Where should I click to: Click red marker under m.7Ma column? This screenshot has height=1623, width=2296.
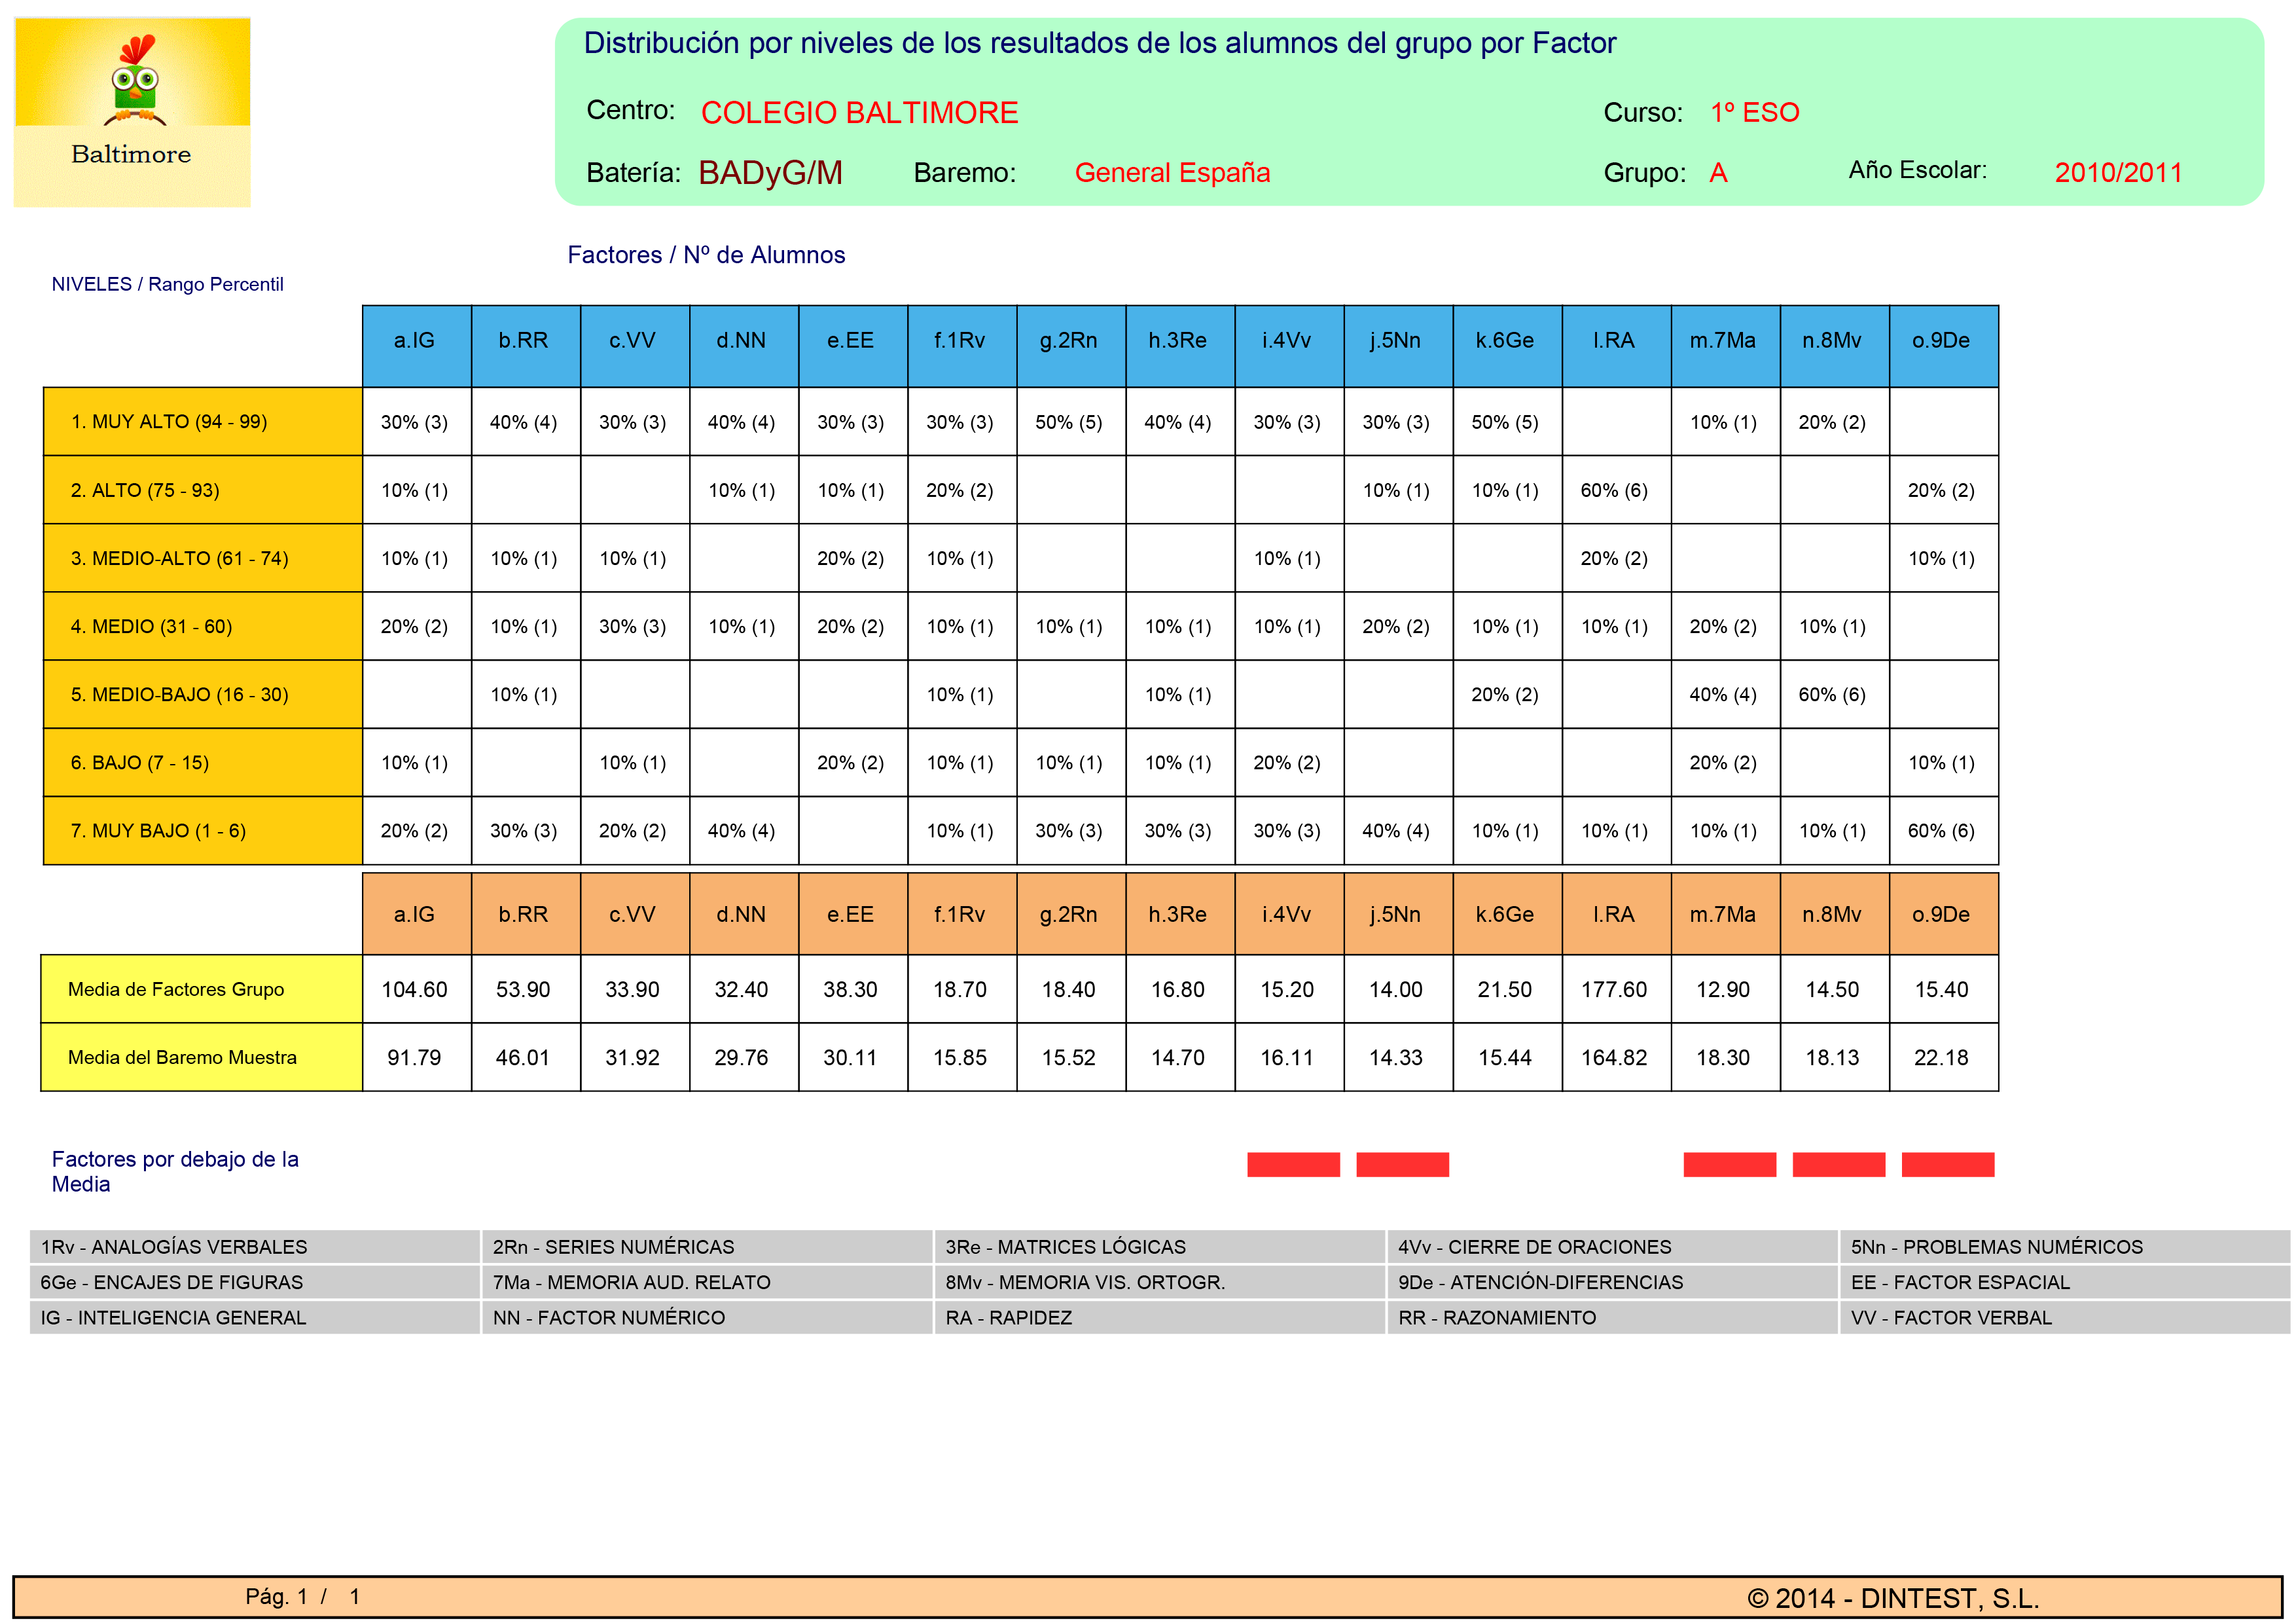click(1729, 1165)
